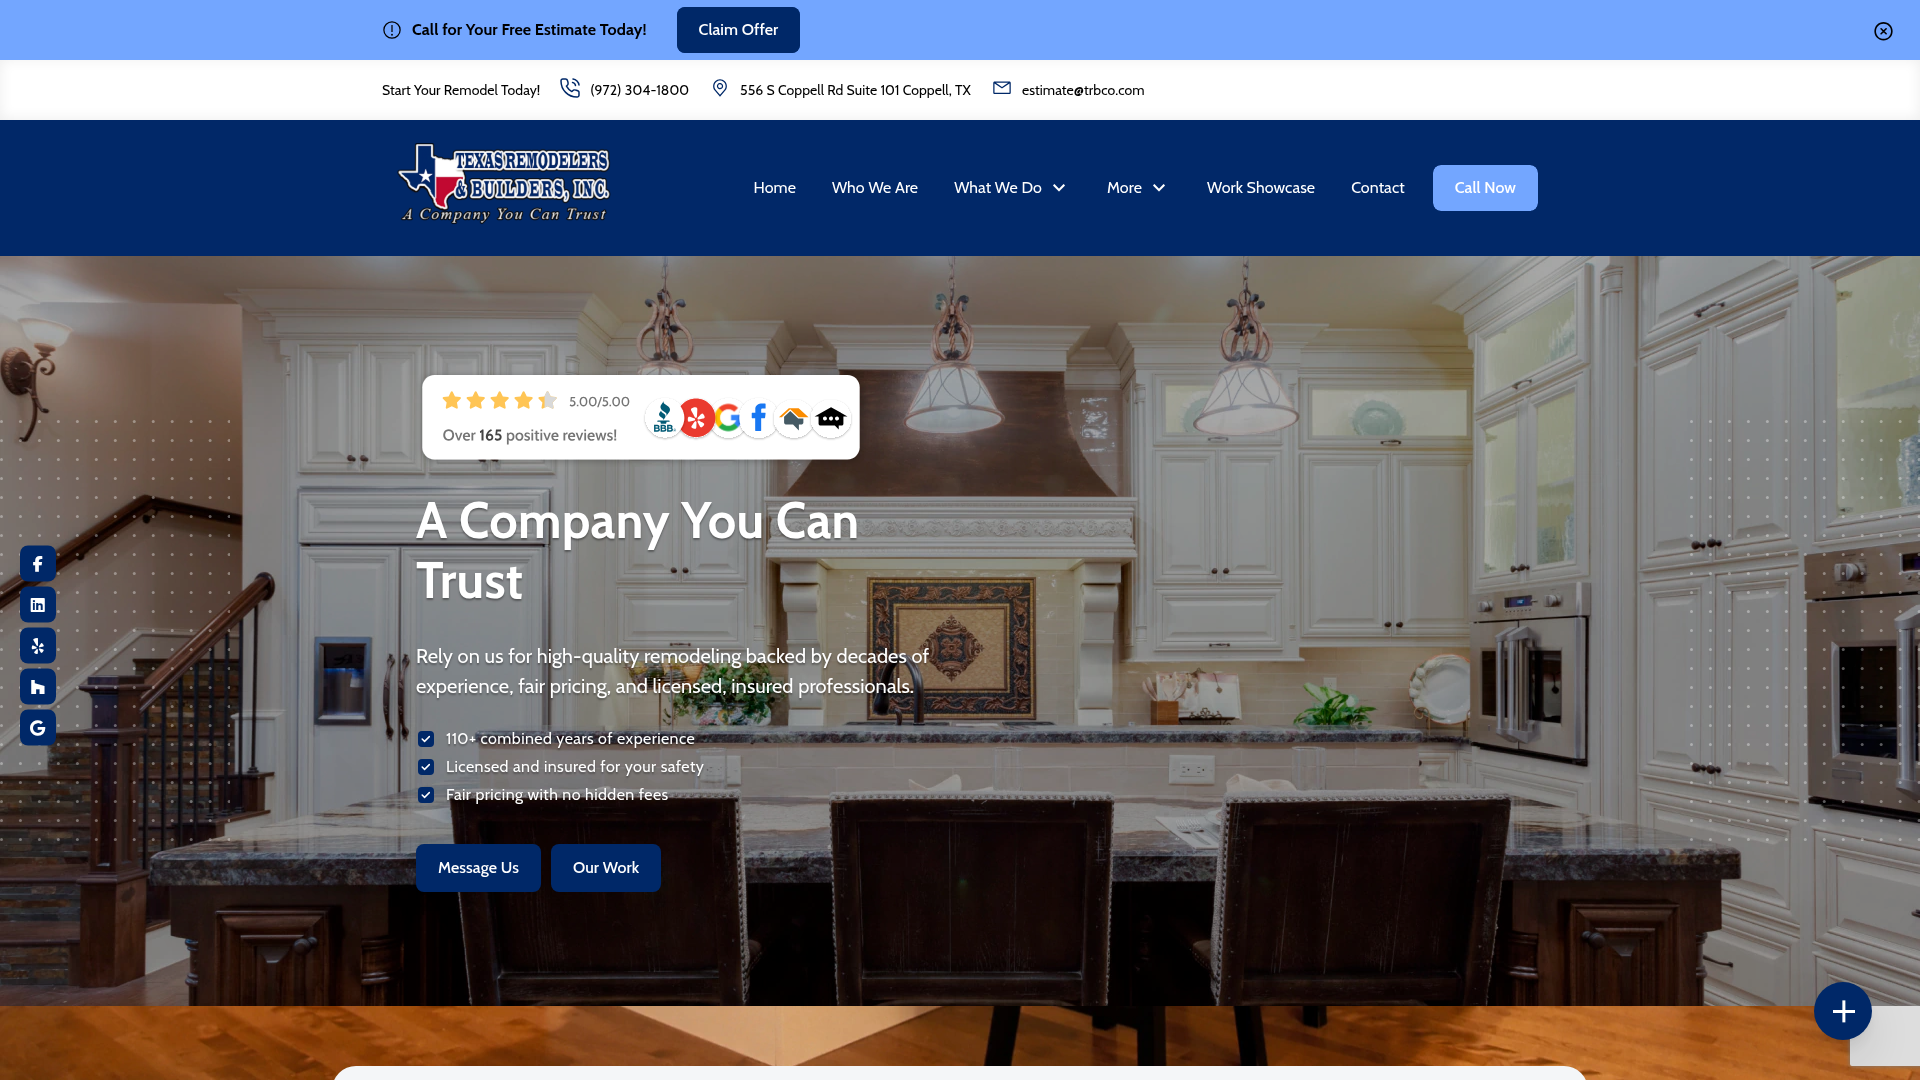This screenshot has width=1920, height=1080.
Task: Open the Facebook sidebar icon
Action: [38, 564]
